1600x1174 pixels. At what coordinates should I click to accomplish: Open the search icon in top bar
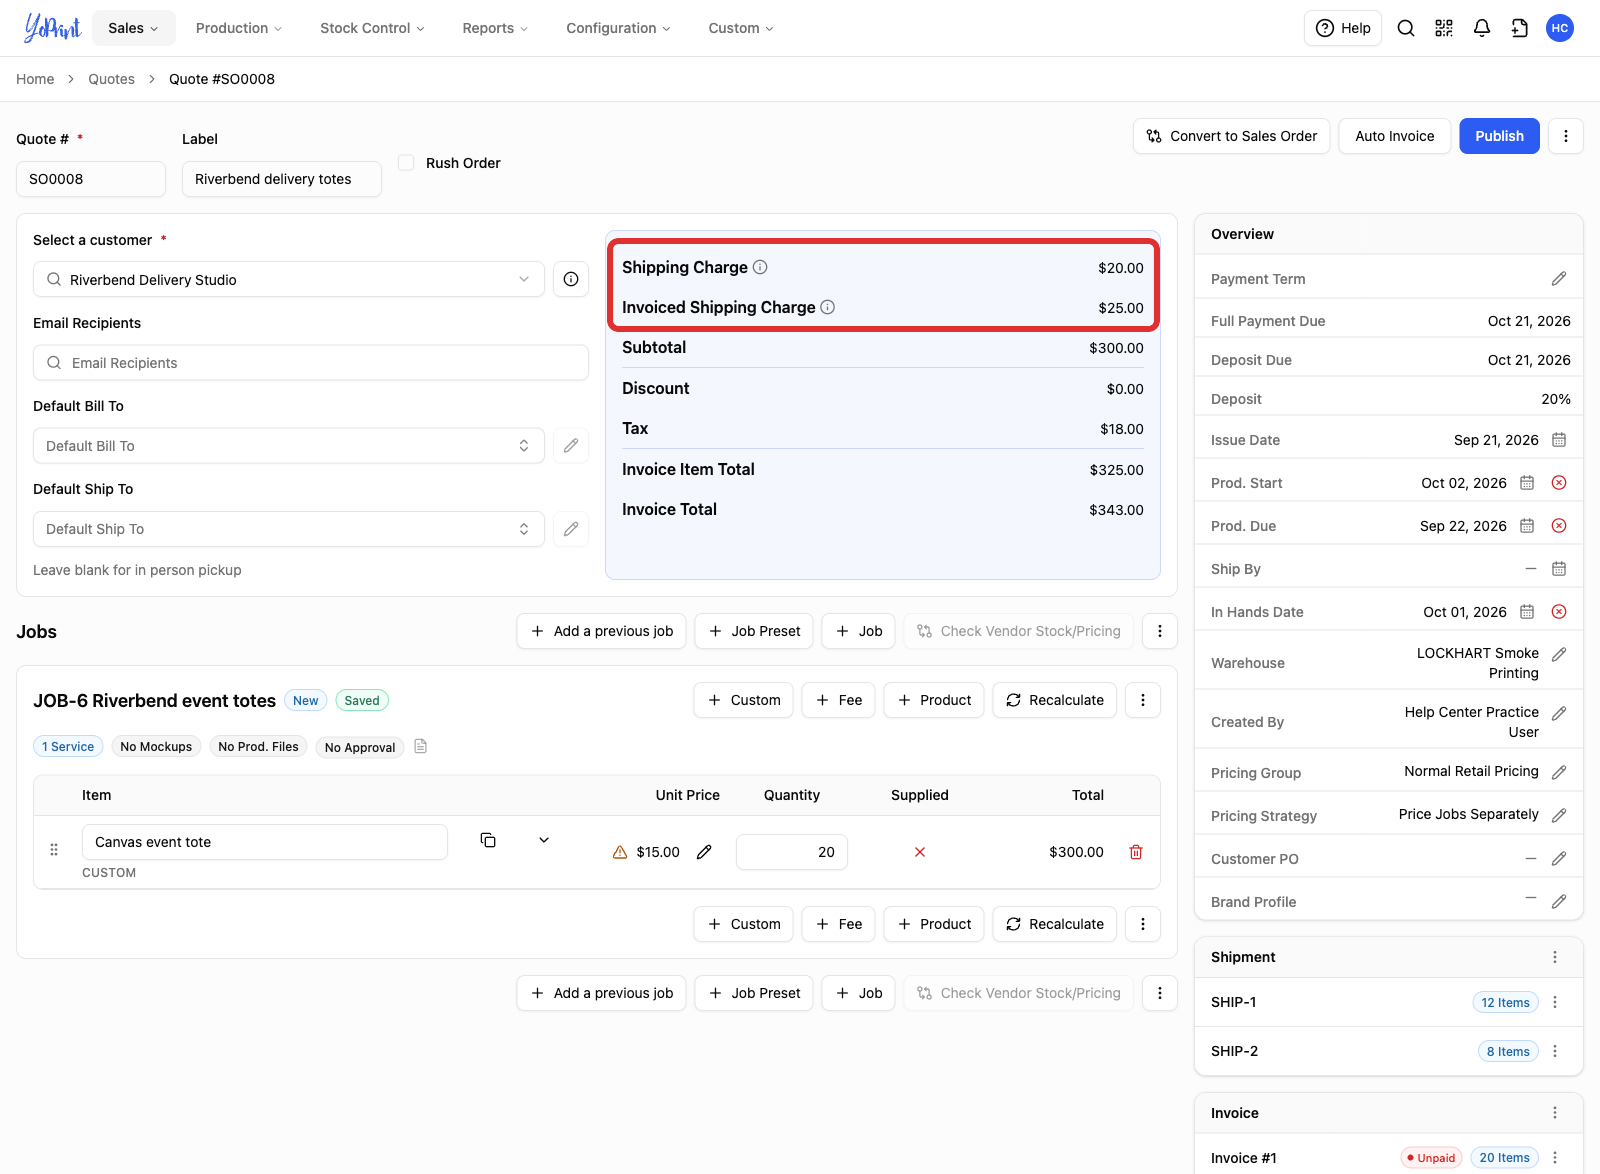[1406, 28]
